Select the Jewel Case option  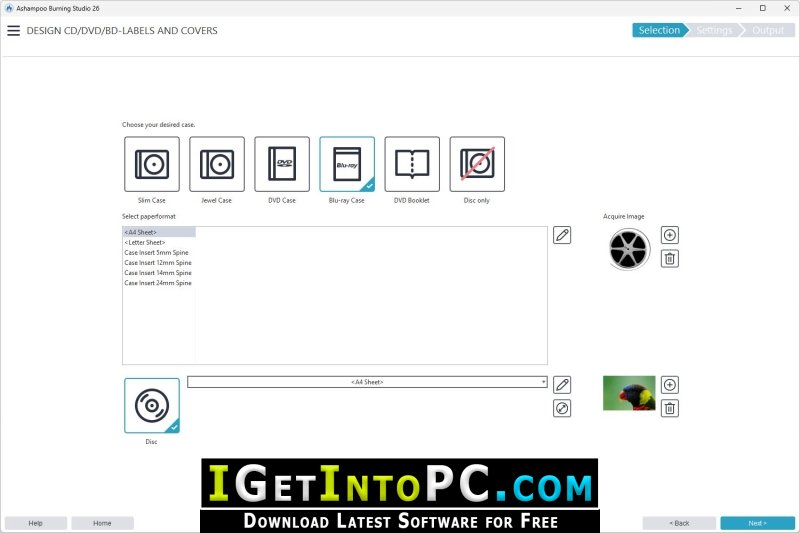[217, 164]
